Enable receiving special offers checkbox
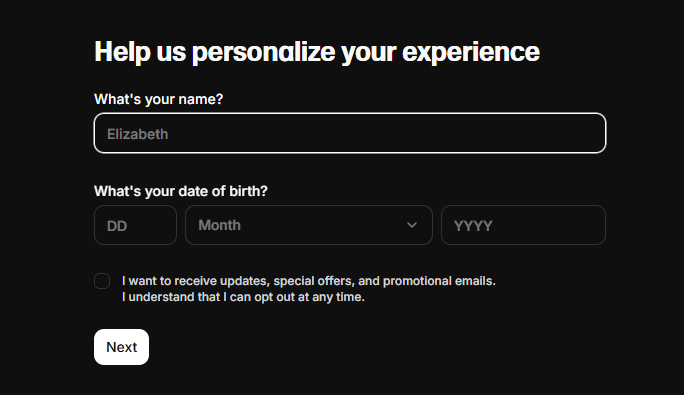 pos(102,281)
